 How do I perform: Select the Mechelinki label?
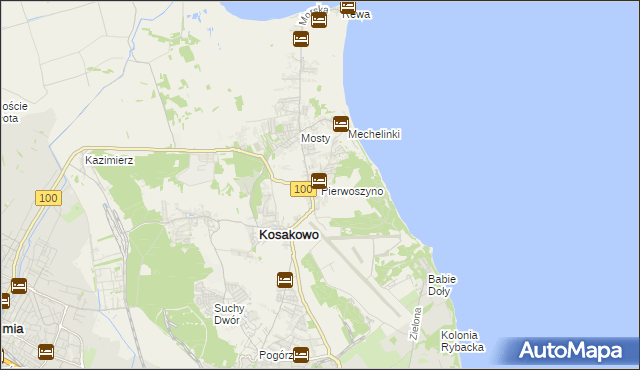tap(374, 134)
